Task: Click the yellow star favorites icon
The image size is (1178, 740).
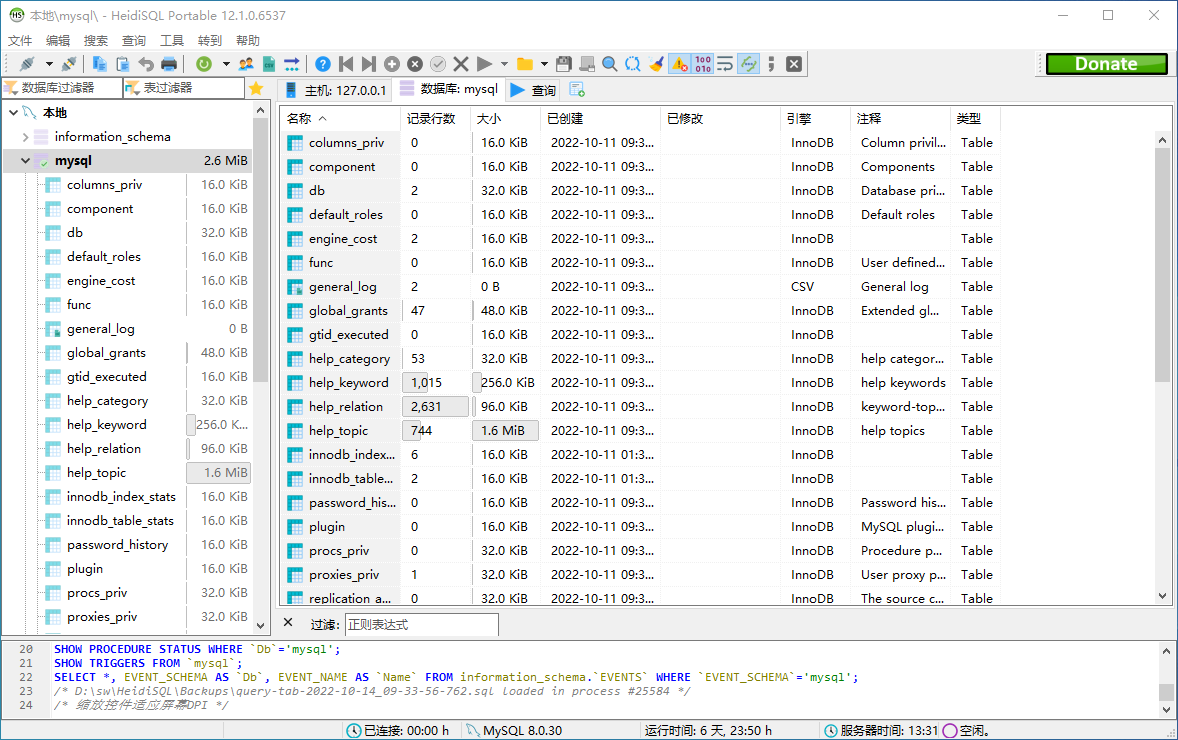Action: (x=256, y=88)
